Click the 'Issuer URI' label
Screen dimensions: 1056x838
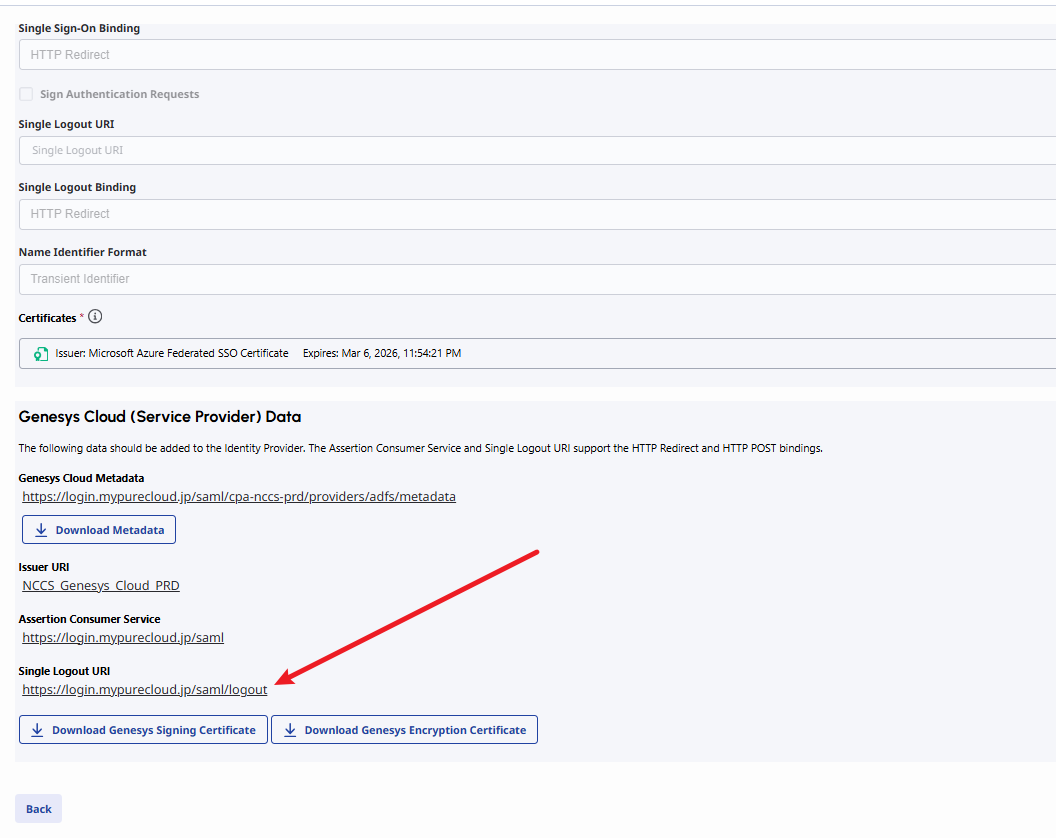pyautogui.click(x=44, y=567)
